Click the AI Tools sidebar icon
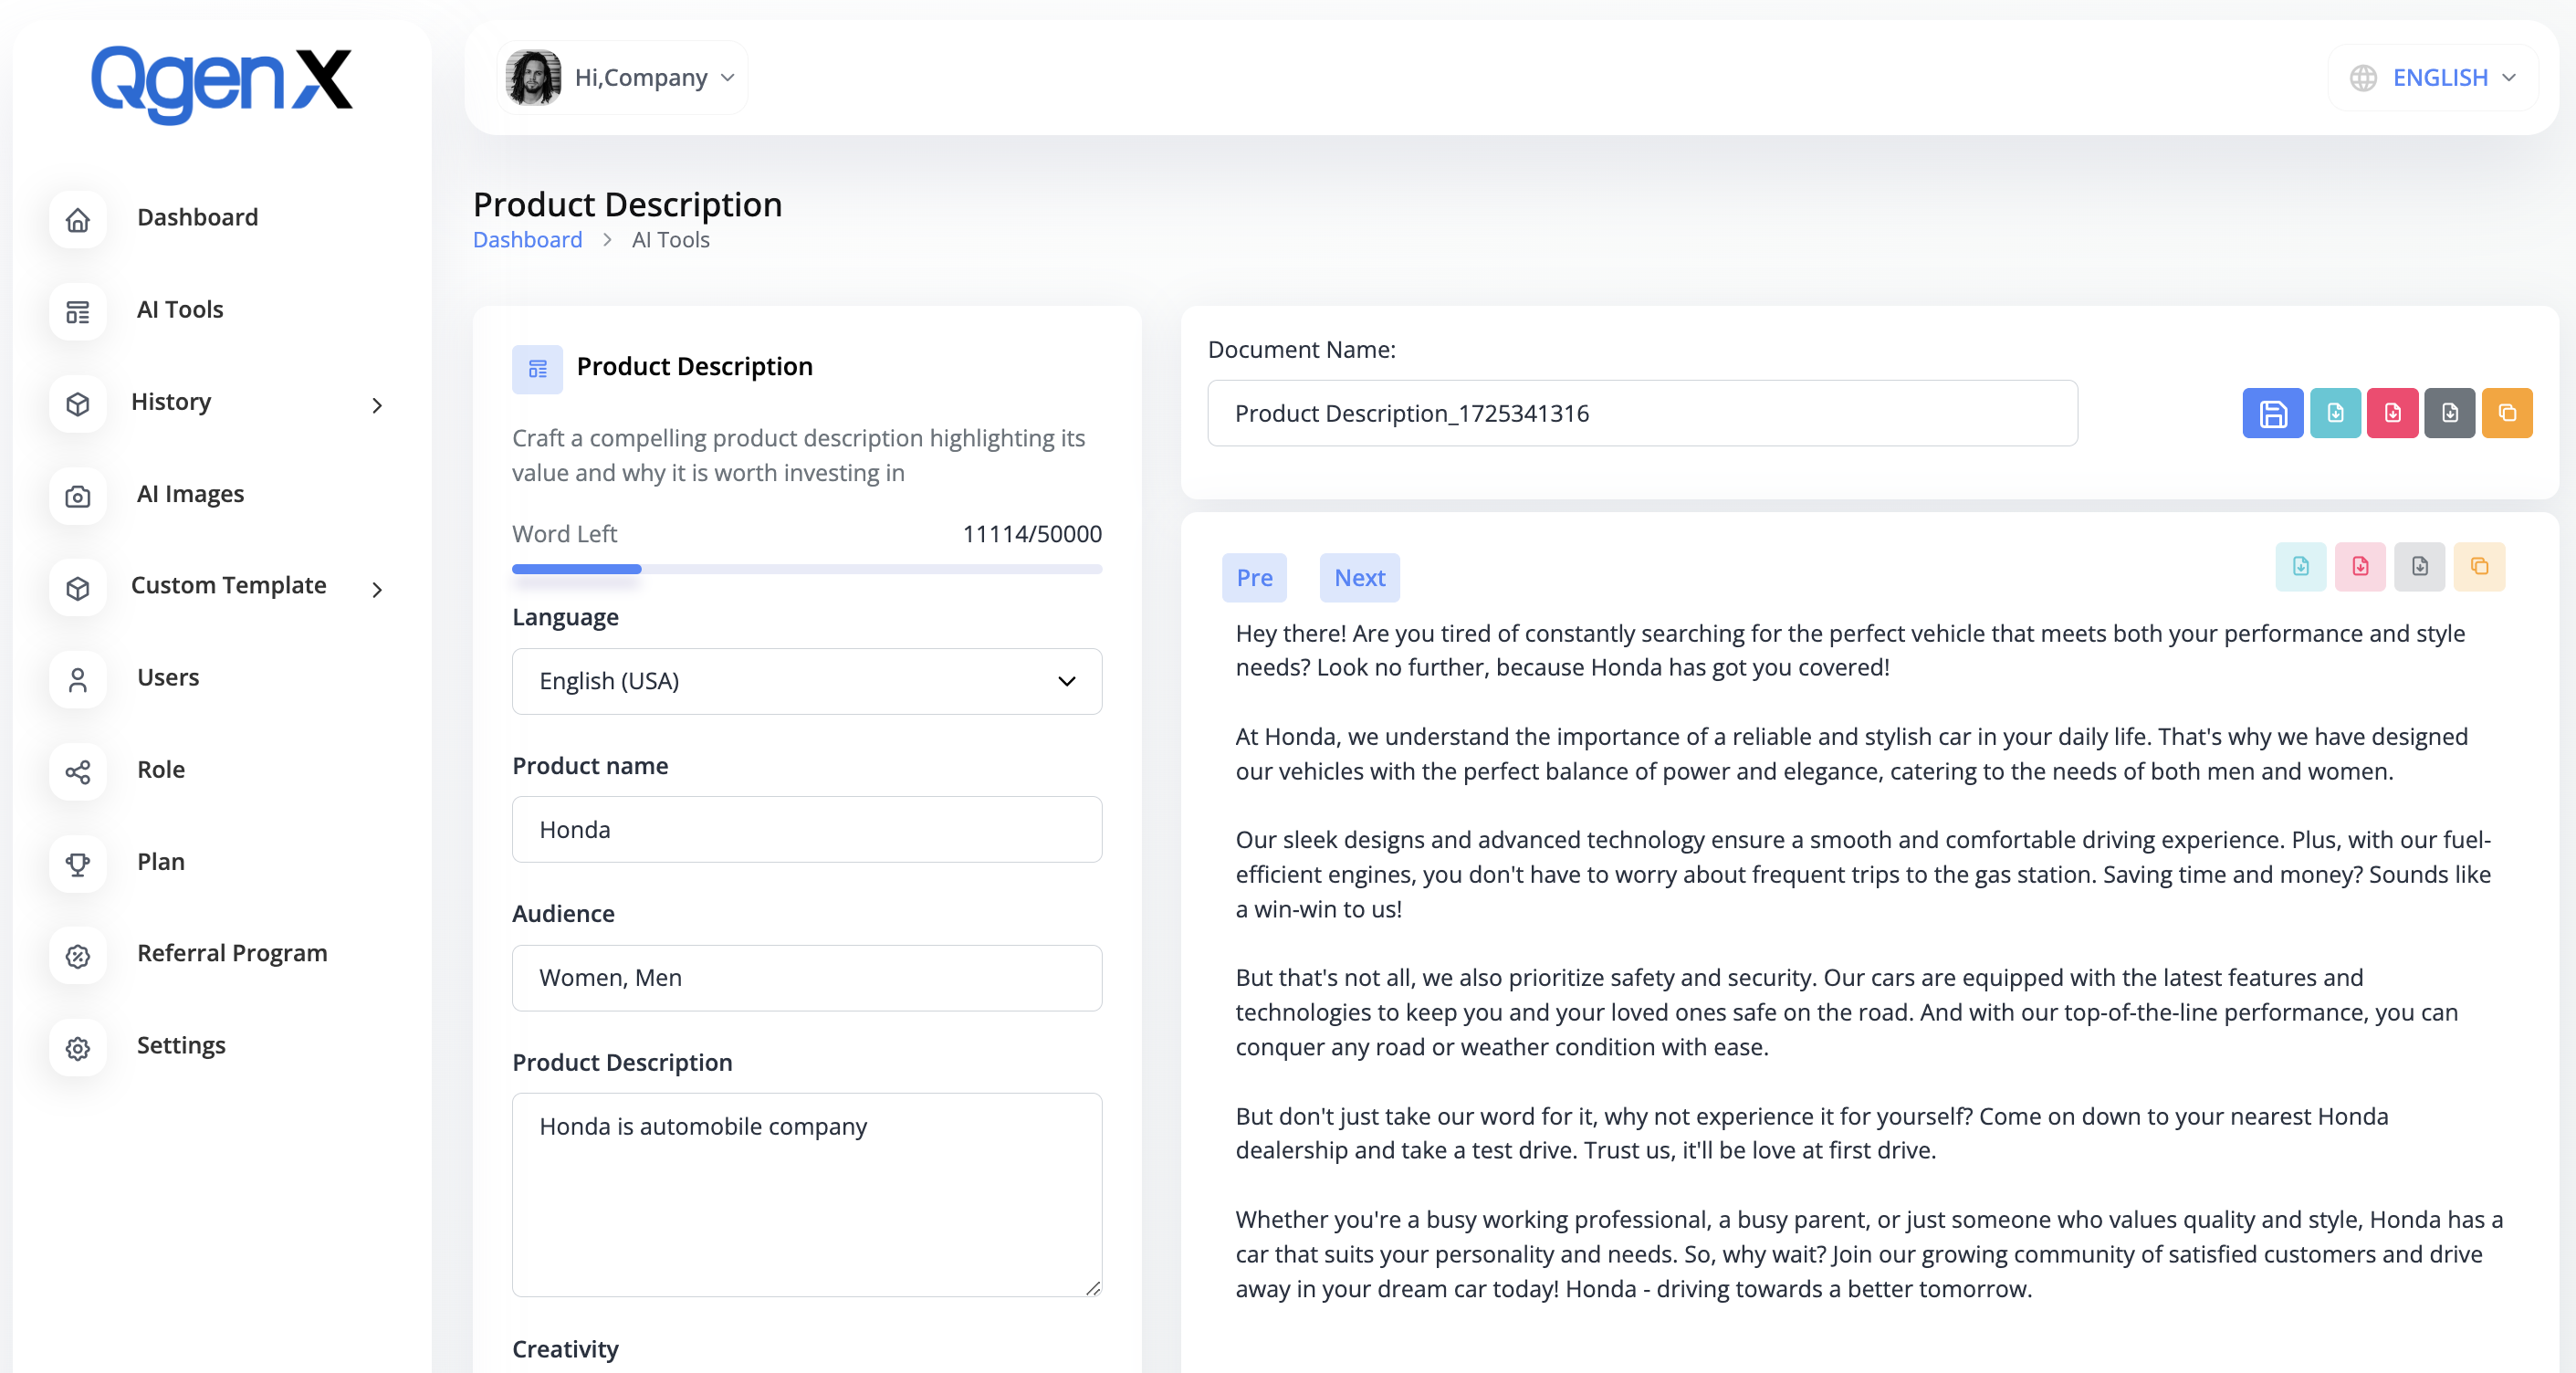 pyautogui.click(x=78, y=311)
